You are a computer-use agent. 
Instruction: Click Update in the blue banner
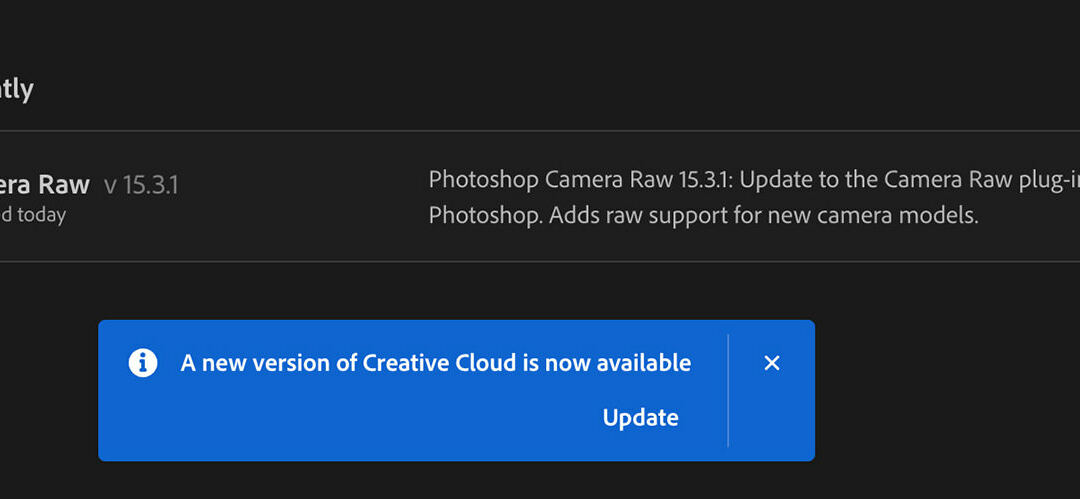click(640, 418)
